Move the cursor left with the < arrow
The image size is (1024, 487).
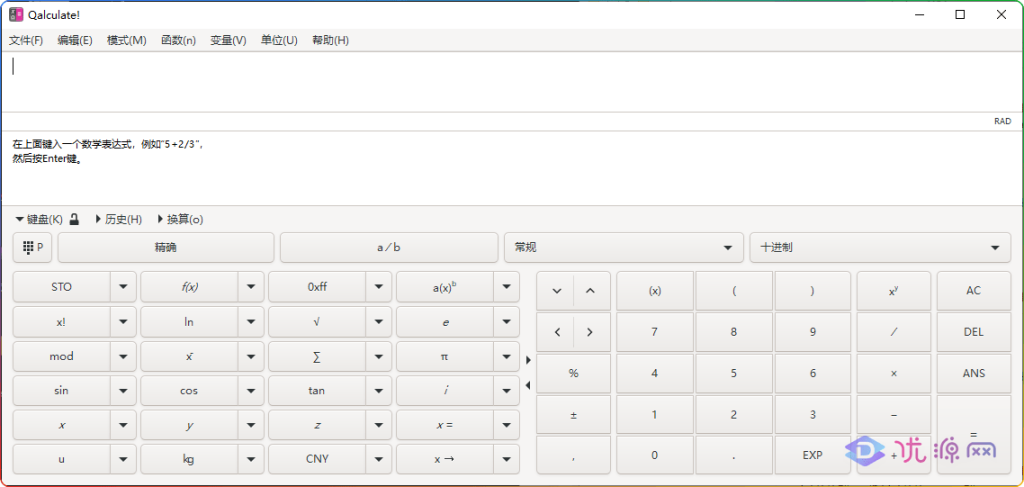pos(556,332)
